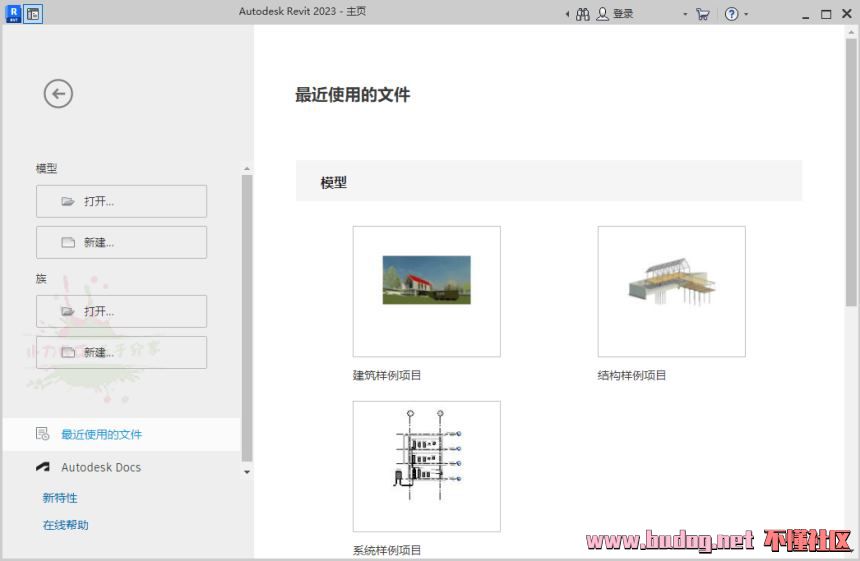The image size is (860, 561).
Task: Expand the help dropdown arrow
Action: click(746, 14)
